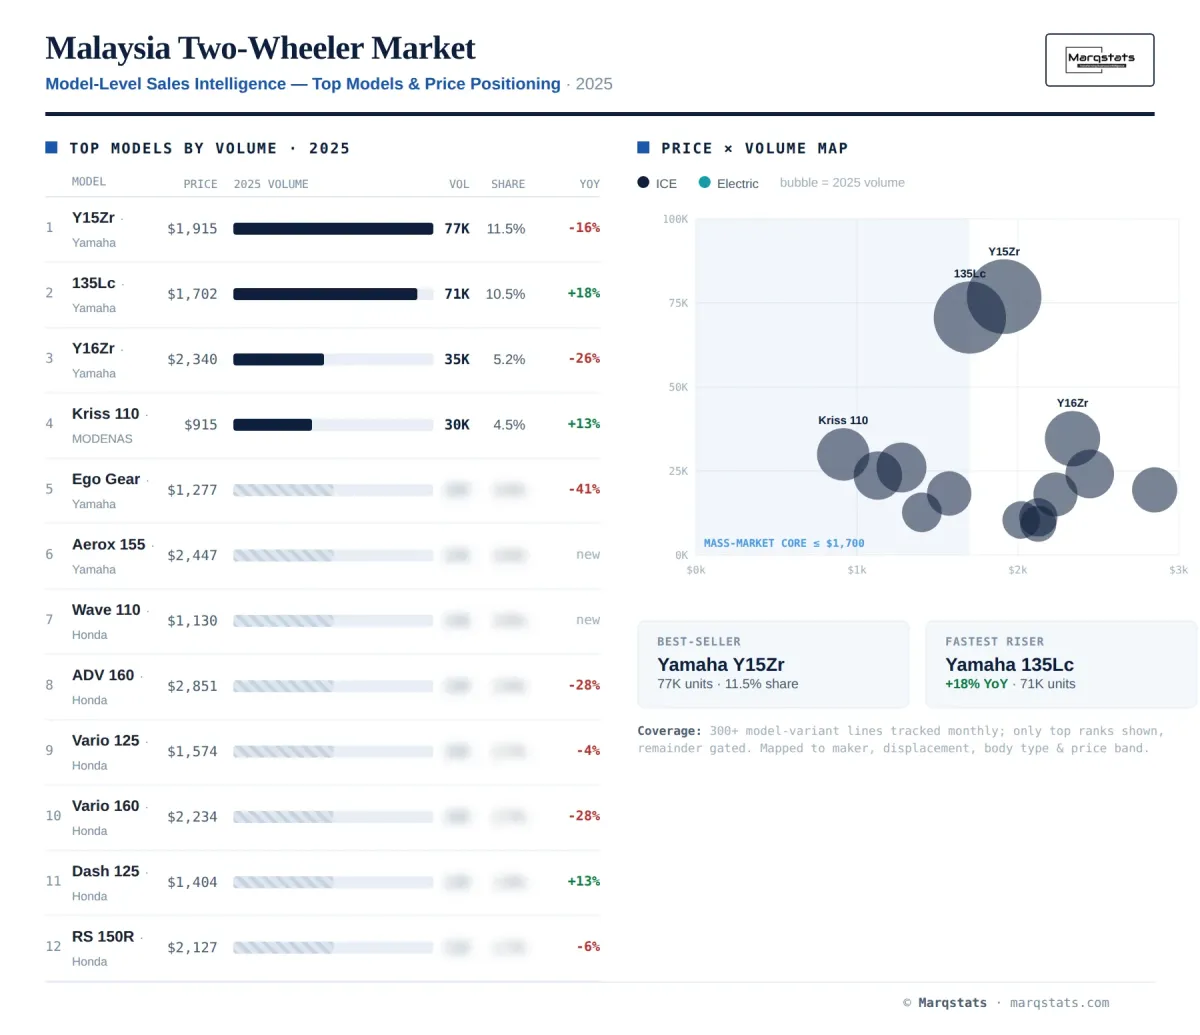Screen dimensions: 1200x1035
Task: Click the -4% YoY value for Vario 125
Action: (x=588, y=750)
